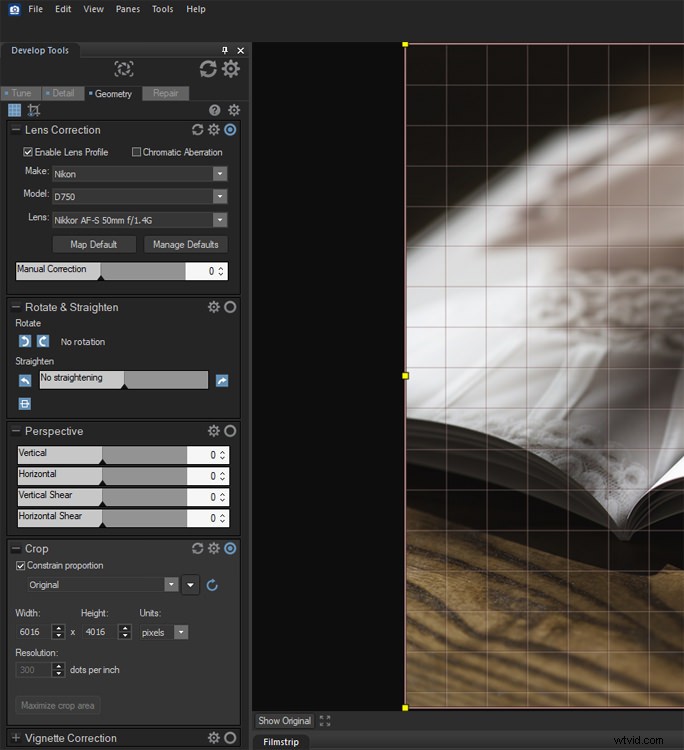Switch to the Tune tab
Image resolution: width=684 pixels, height=750 pixels.
click(21, 93)
